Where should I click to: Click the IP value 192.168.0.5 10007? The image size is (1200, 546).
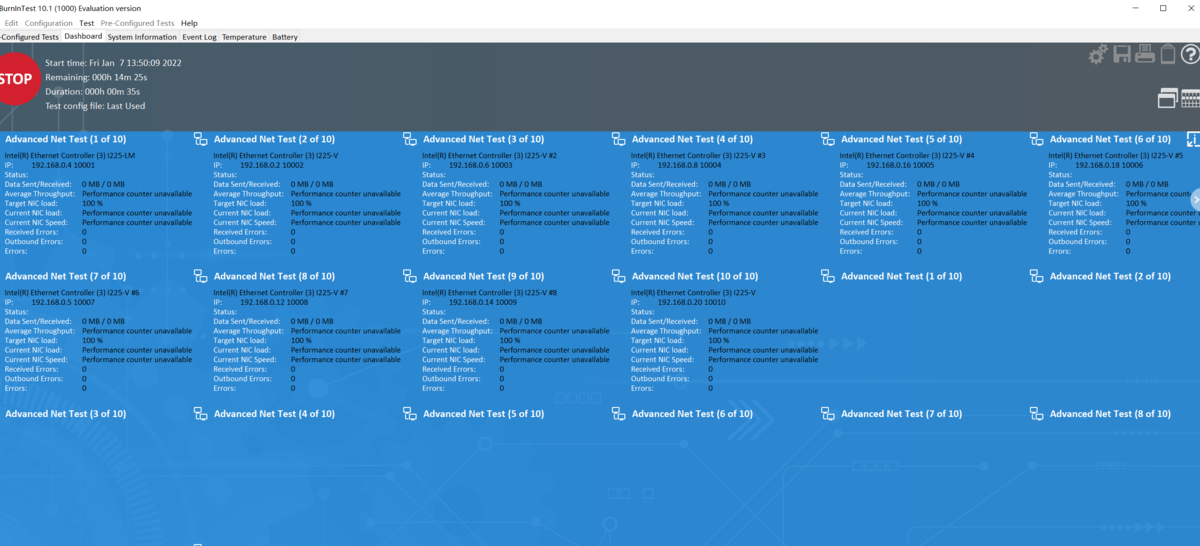(63, 302)
